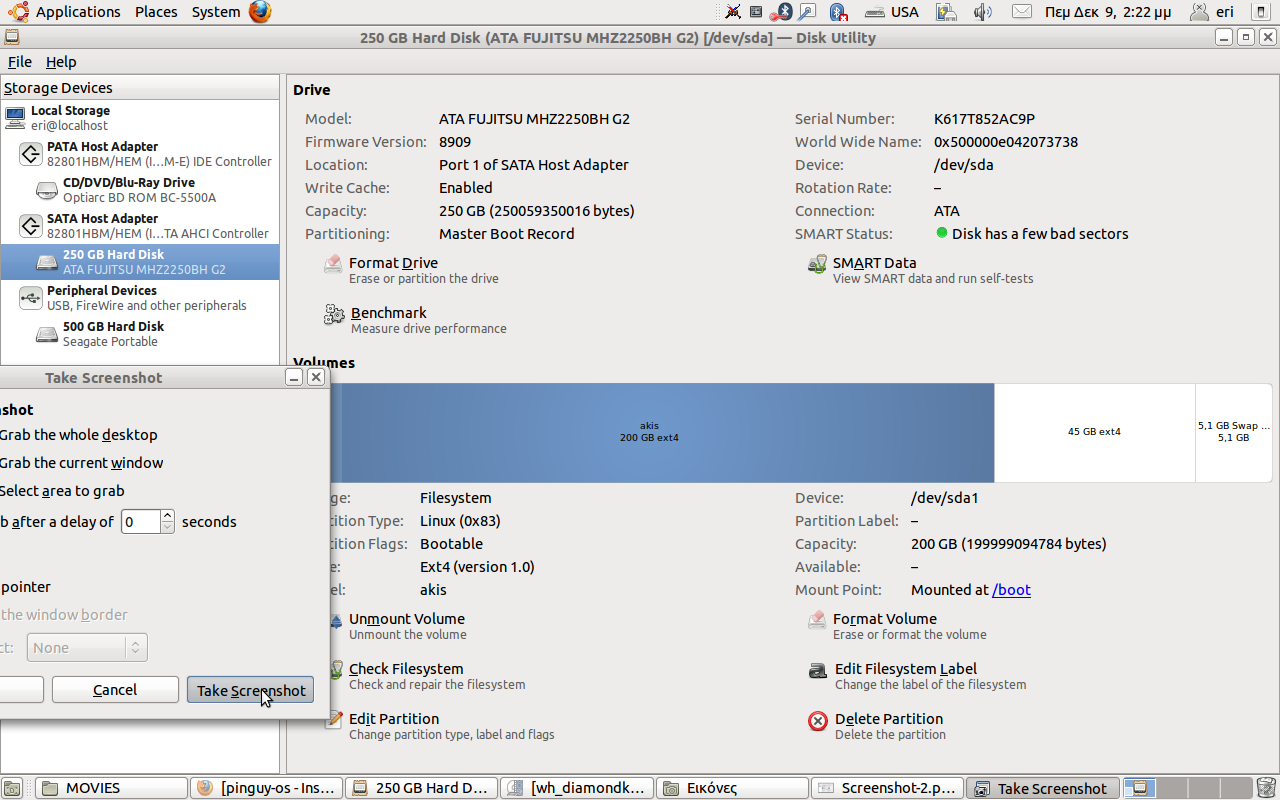
Task: Launch Firefox from the top panel
Action: 260,12
